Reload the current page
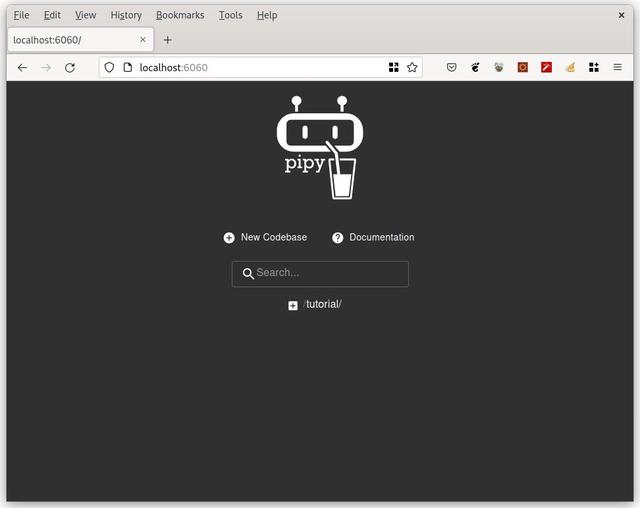640x508 pixels. click(x=70, y=67)
